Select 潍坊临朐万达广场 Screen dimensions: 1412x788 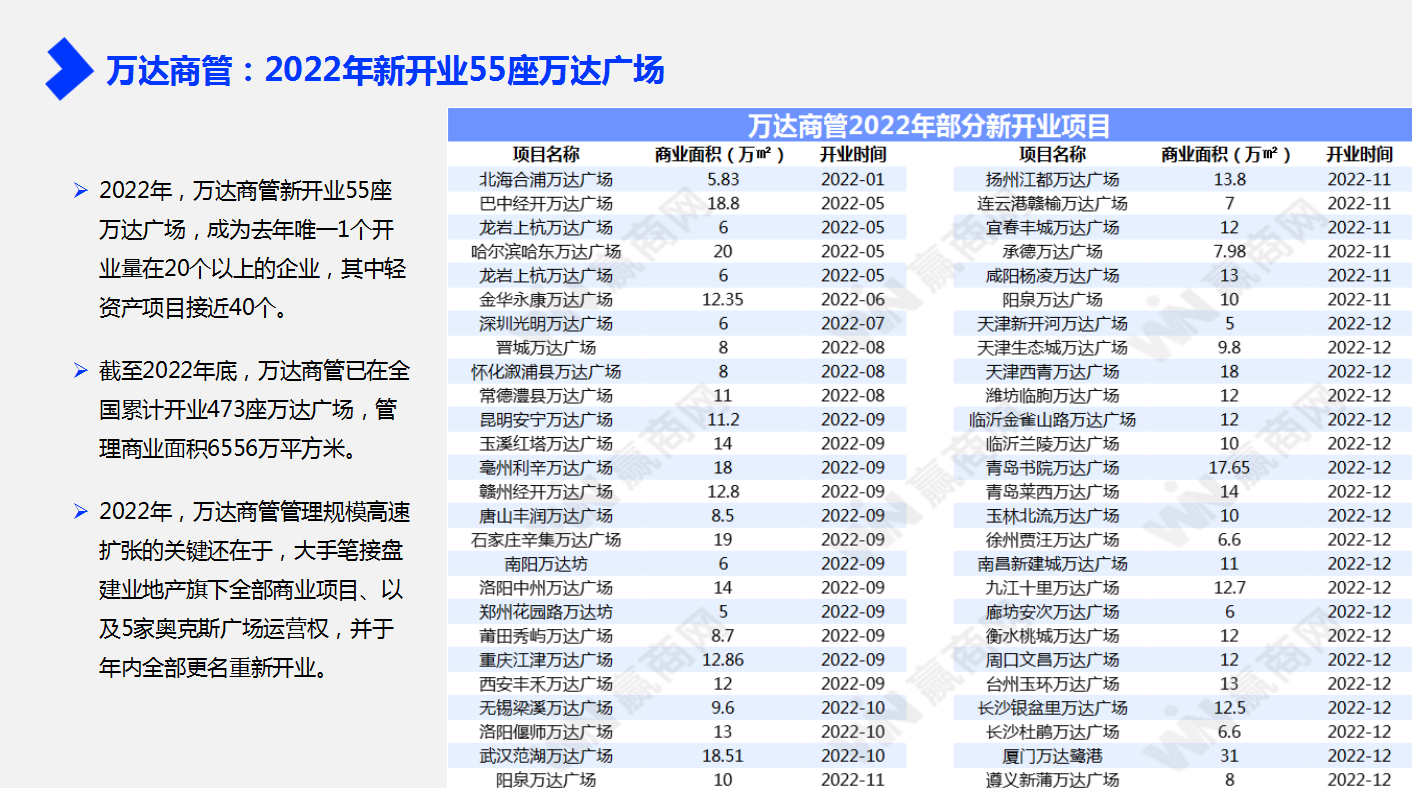(x=1052, y=396)
